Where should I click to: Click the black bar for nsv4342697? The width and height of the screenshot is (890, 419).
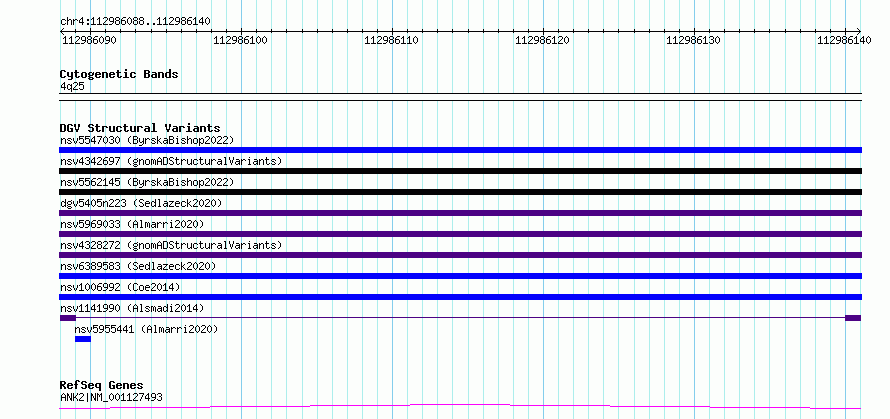pos(460,171)
